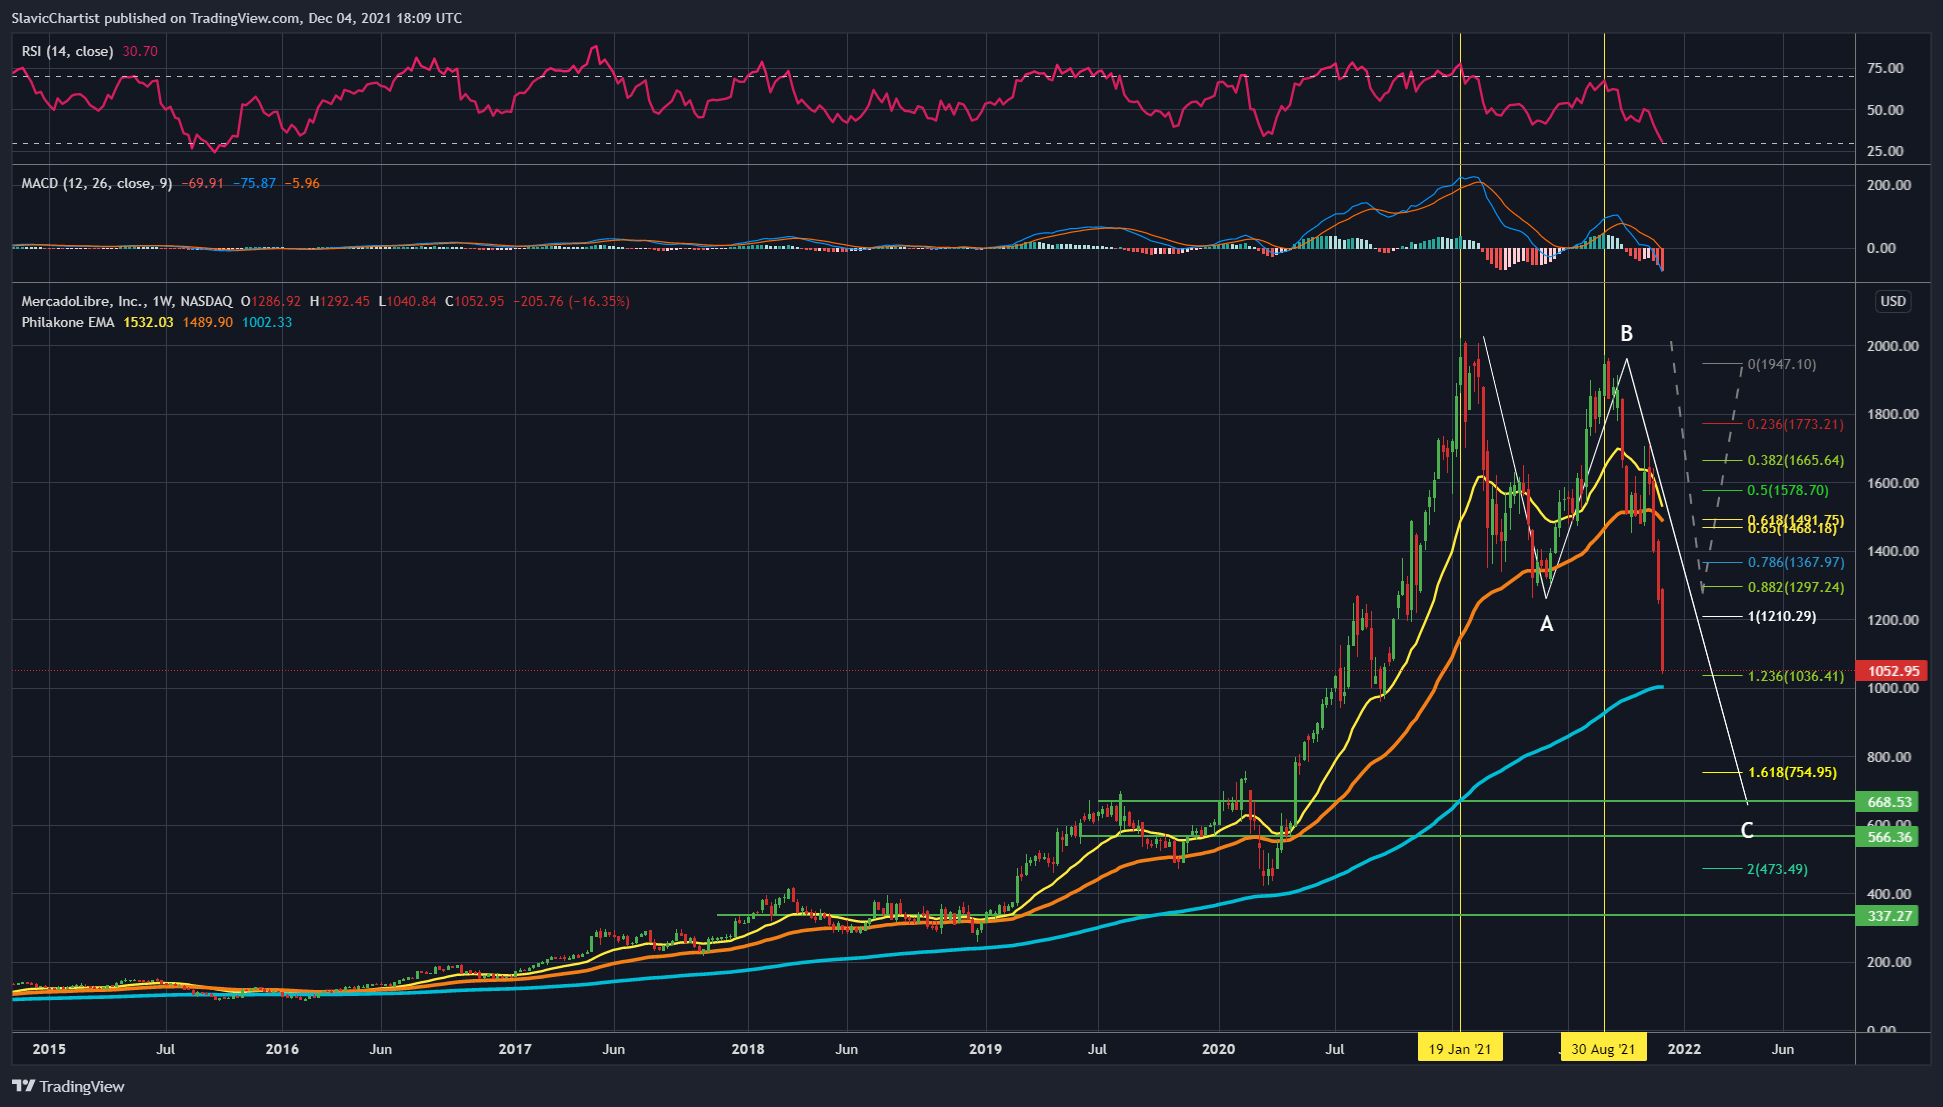Select the 30 Aug '21 date marker
Image resolution: width=1943 pixels, height=1107 pixels.
[1603, 1049]
